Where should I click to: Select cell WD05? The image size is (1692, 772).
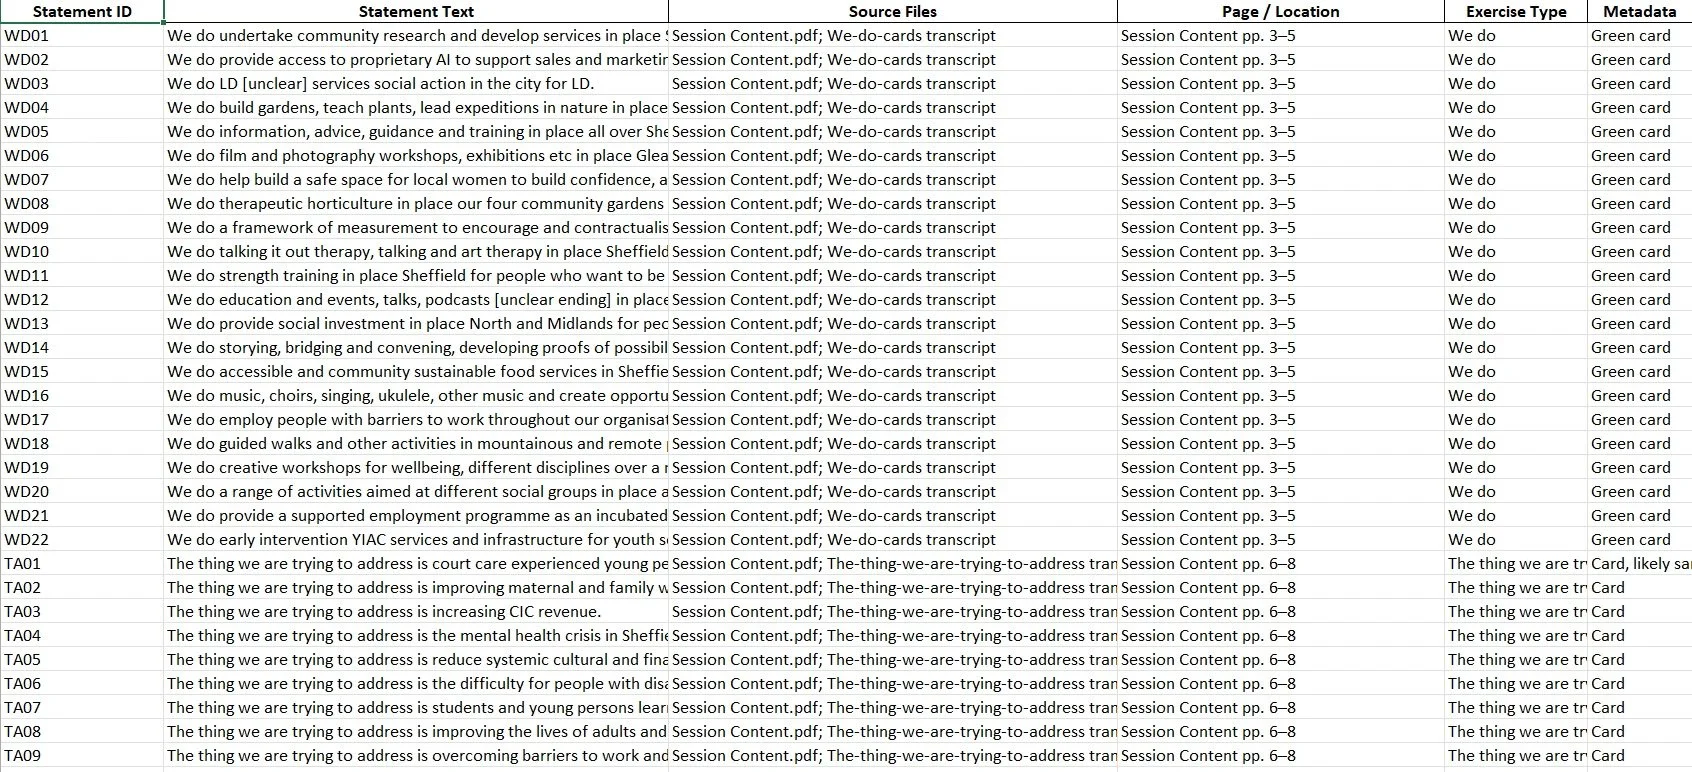coord(82,131)
